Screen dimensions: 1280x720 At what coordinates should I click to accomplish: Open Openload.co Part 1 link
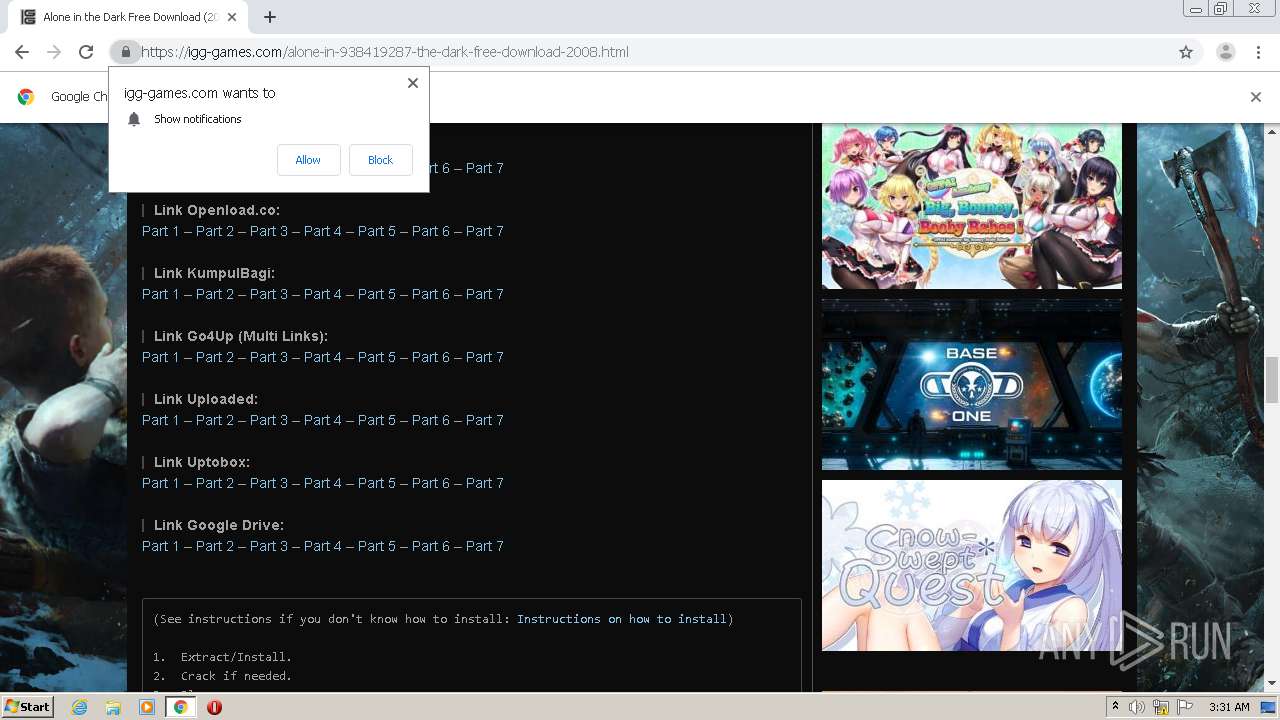coord(161,231)
